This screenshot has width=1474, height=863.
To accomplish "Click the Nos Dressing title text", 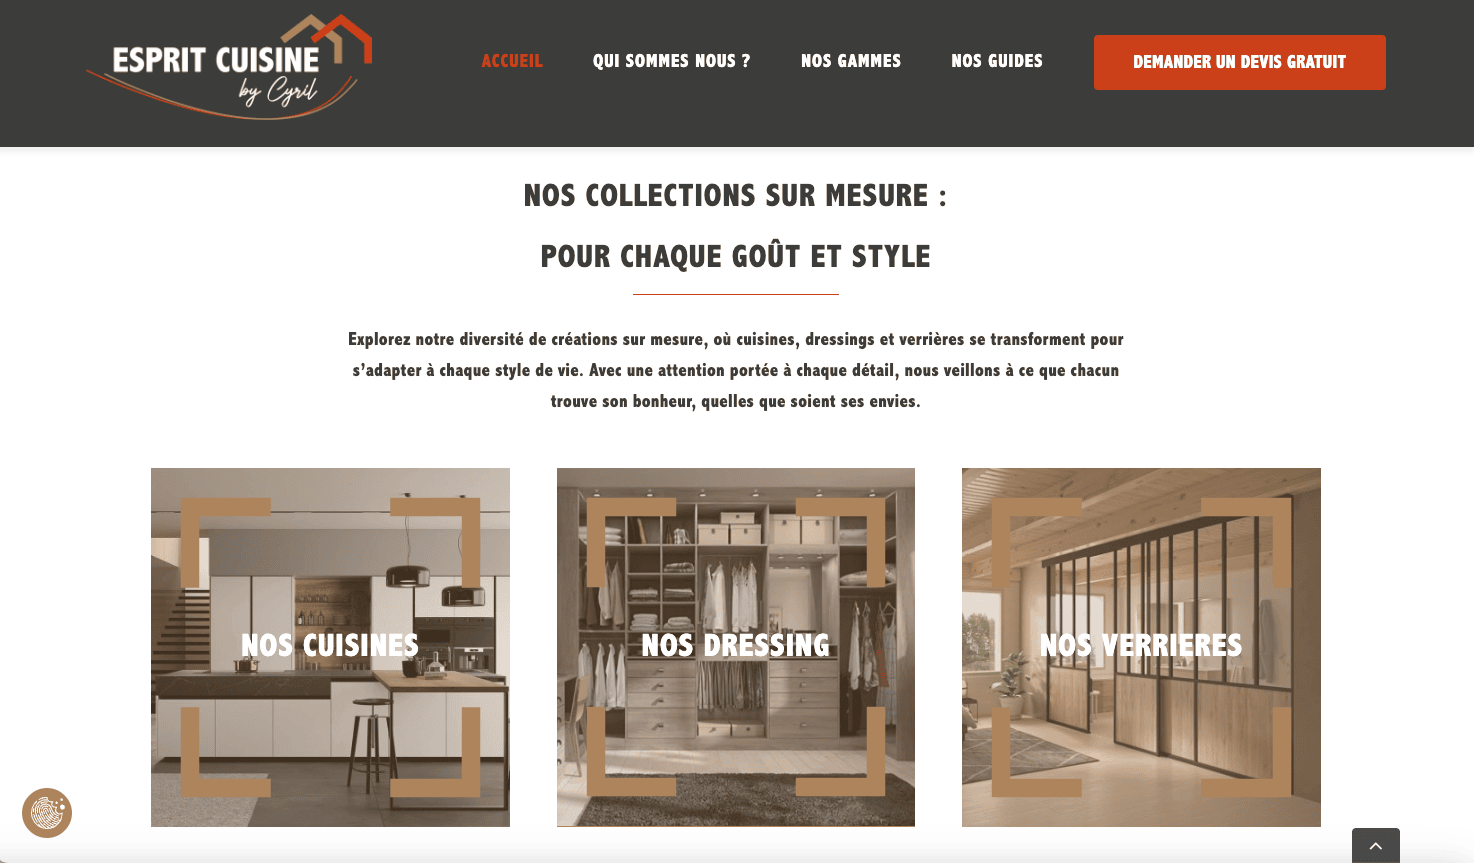I will pyautogui.click(x=736, y=645).
